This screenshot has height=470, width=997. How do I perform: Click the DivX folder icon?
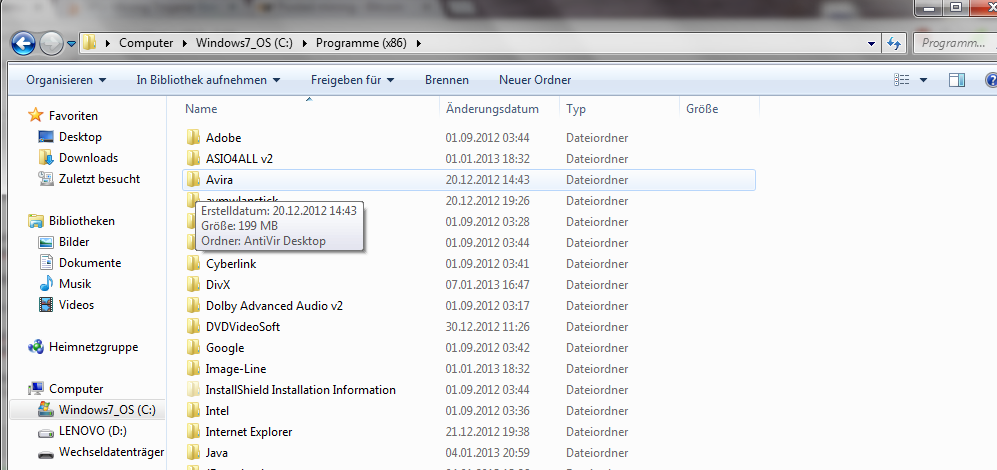click(193, 284)
